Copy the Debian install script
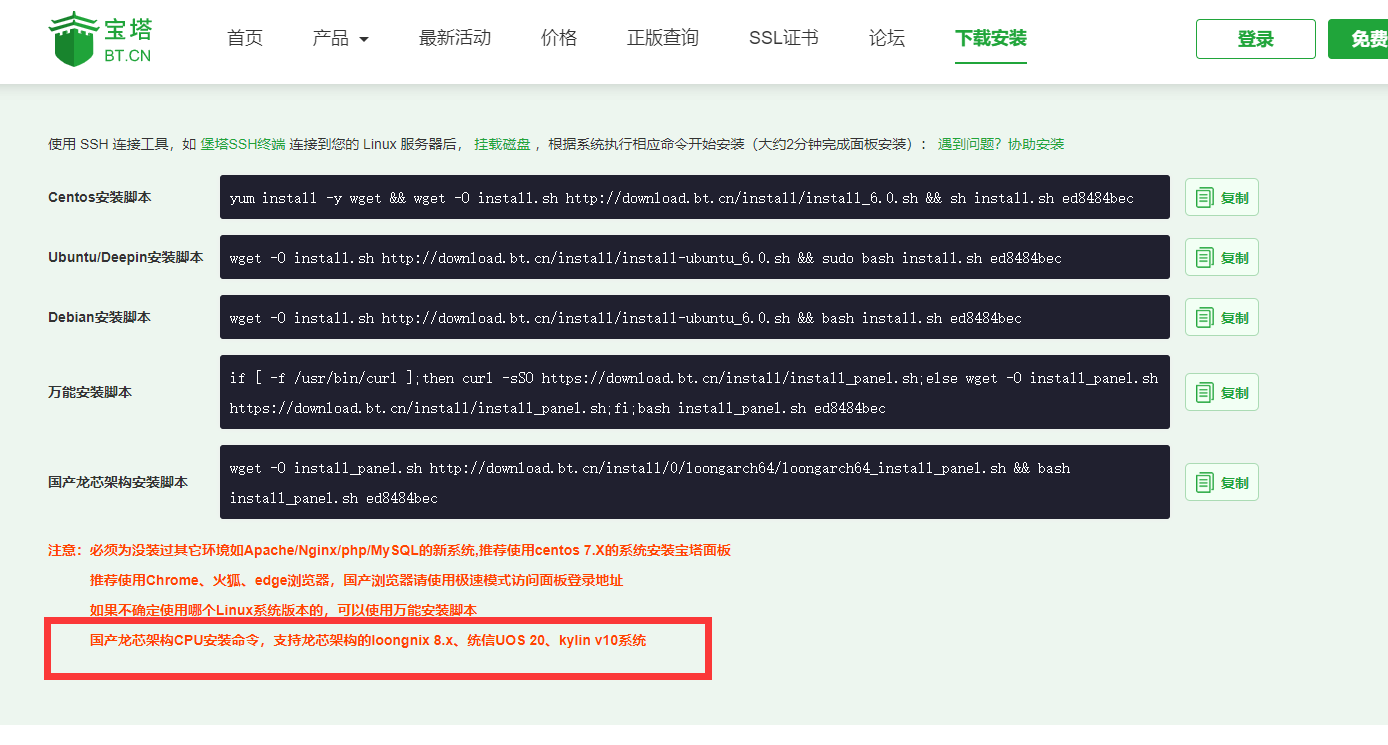Image resolution: width=1388 pixels, height=745 pixels. [x=1222, y=317]
